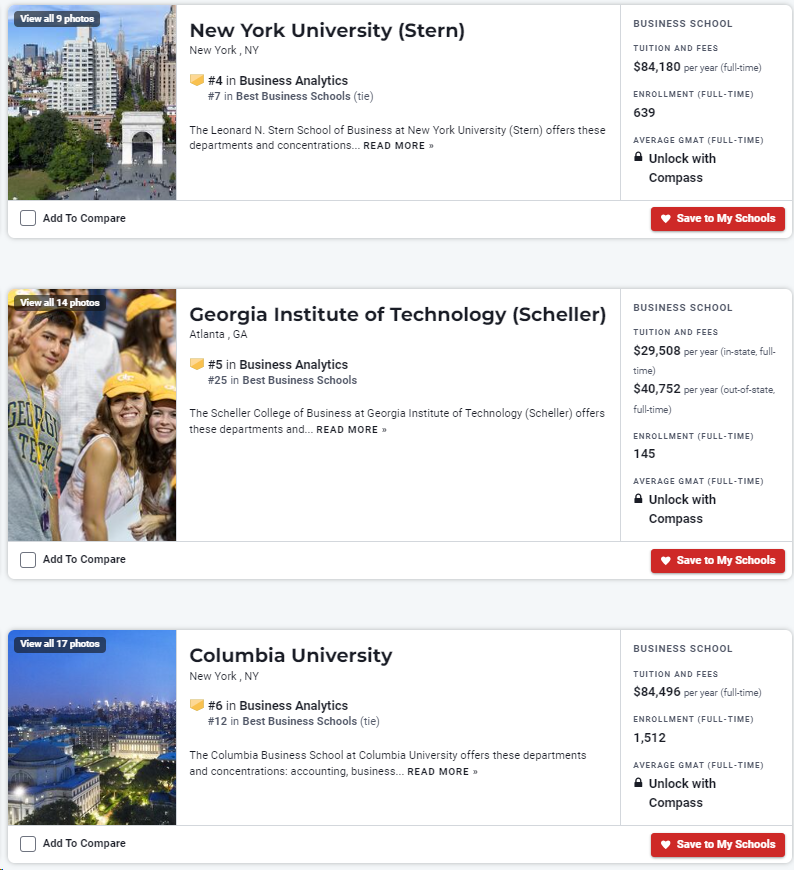Select the enrollment value 145
The width and height of the screenshot is (794, 870).
644,454
